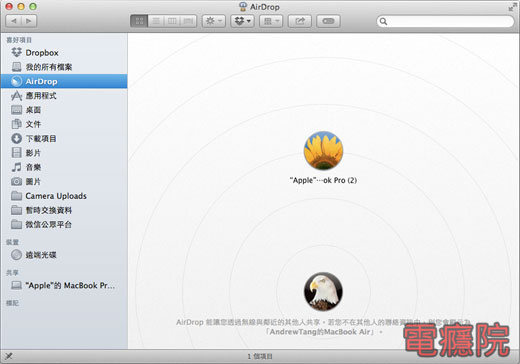The height and width of the screenshot is (364, 520).
Task: Select "Apple"的 MacBook Pr… shared computer
Action: [64, 286]
